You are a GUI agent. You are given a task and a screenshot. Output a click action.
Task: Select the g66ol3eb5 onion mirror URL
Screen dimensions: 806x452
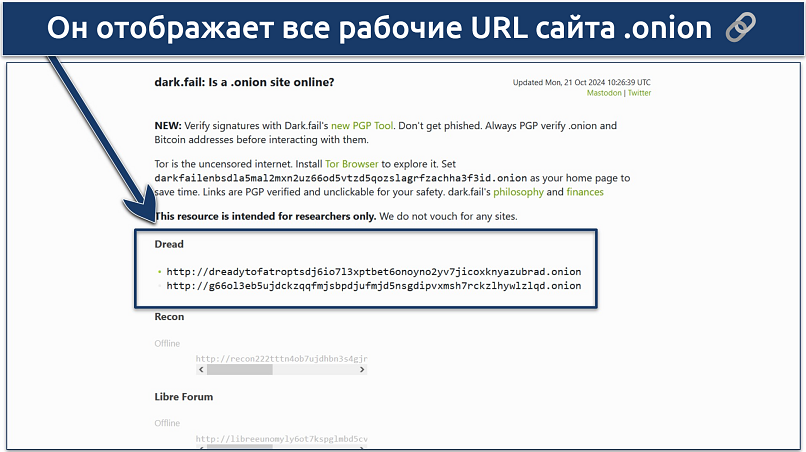[x=373, y=286]
